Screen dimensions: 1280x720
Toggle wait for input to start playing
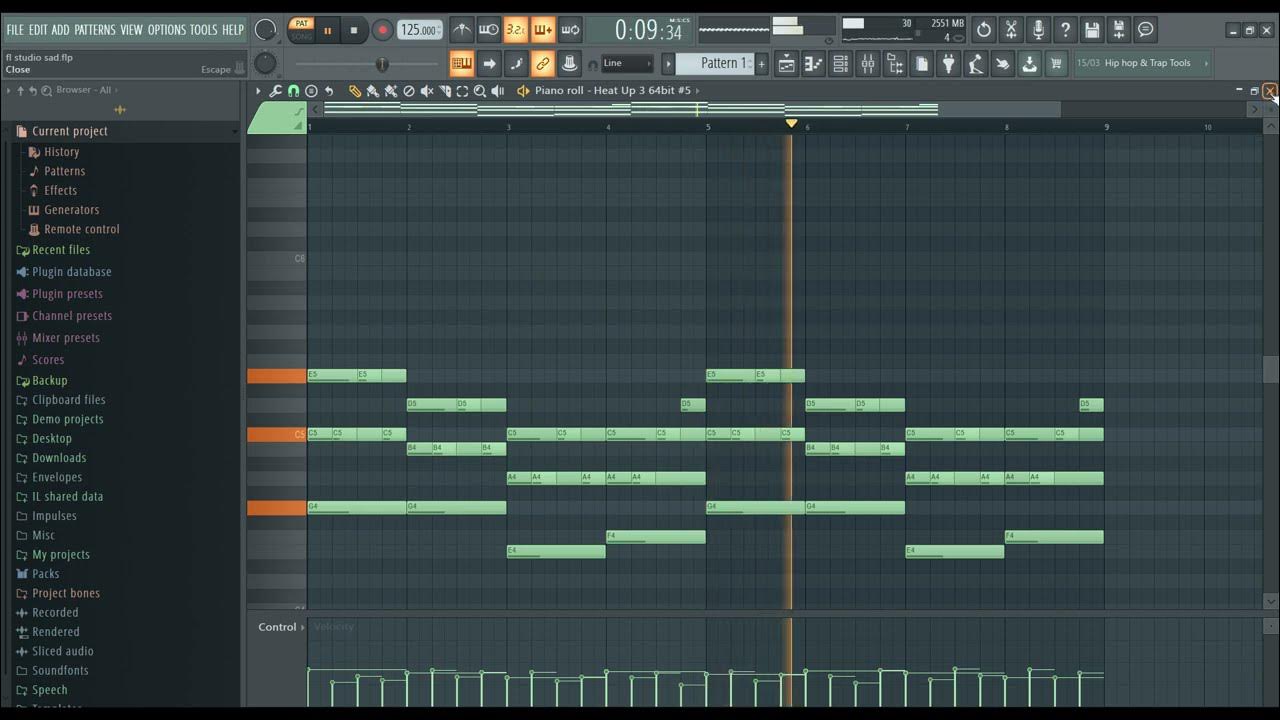point(488,30)
